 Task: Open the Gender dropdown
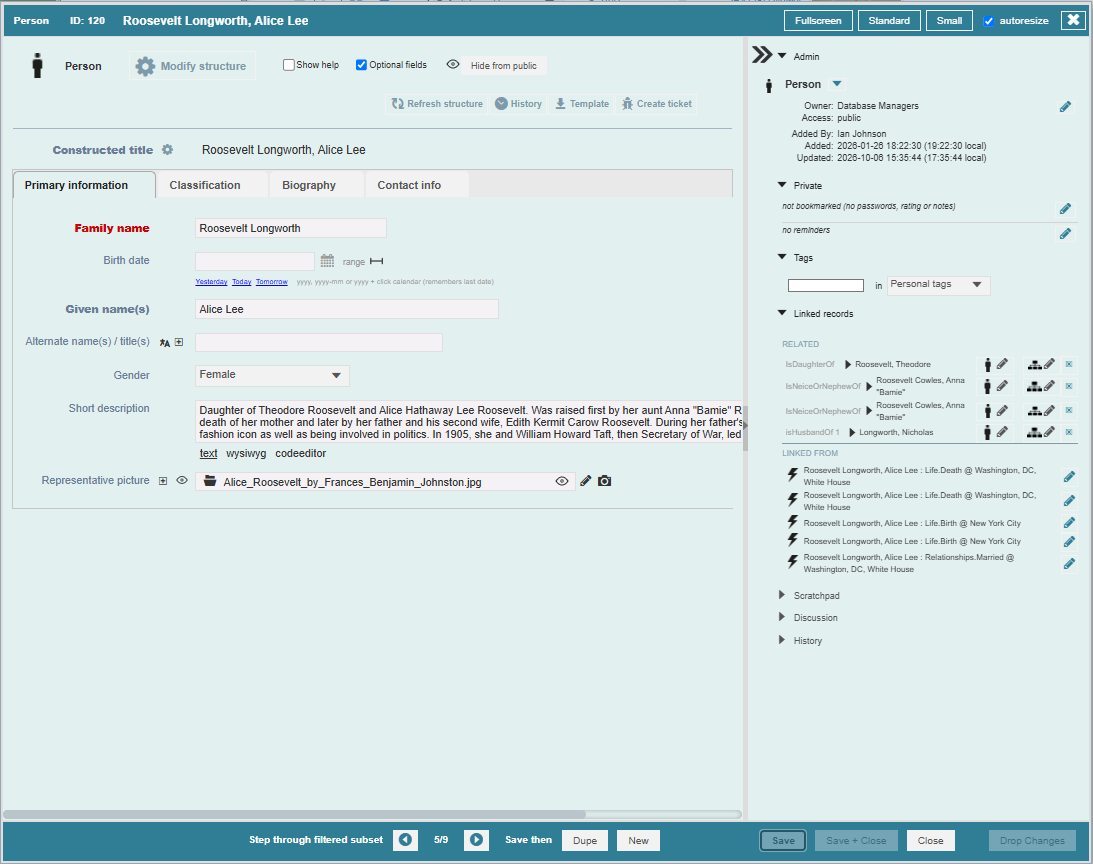(x=273, y=375)
